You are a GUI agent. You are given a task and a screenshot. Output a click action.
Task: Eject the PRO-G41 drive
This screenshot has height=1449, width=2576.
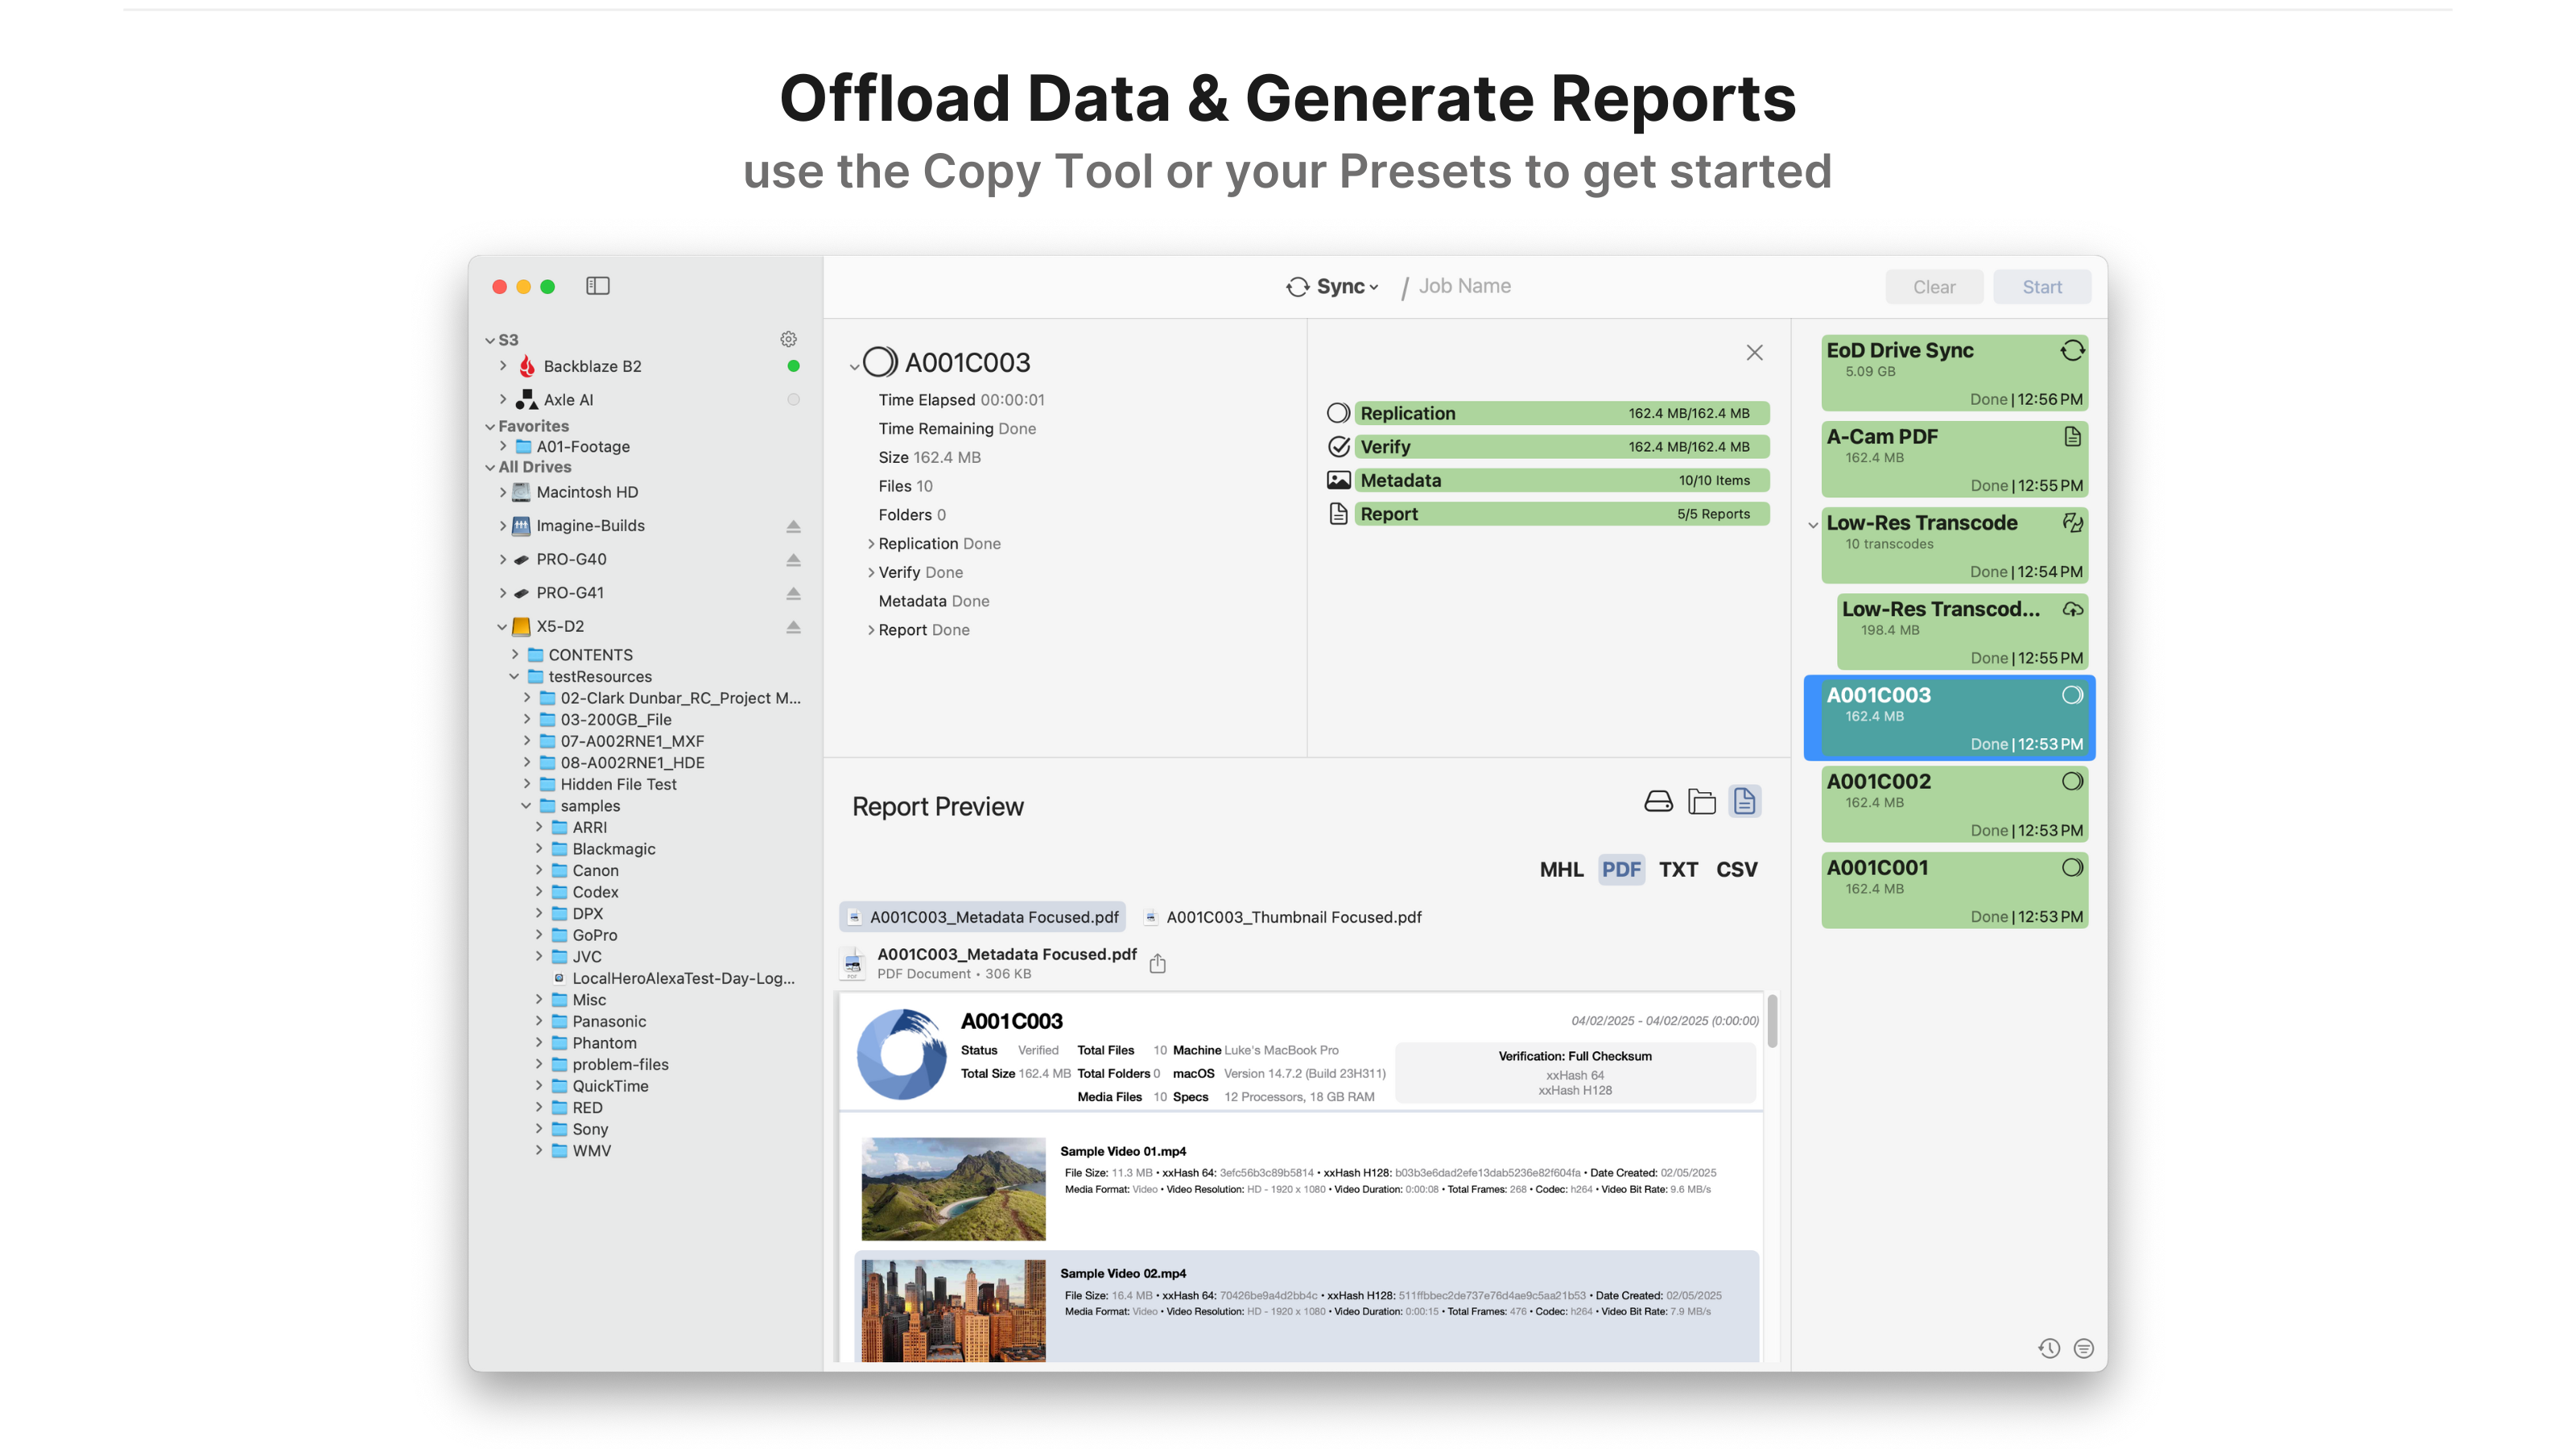click(x=793, y=593)
